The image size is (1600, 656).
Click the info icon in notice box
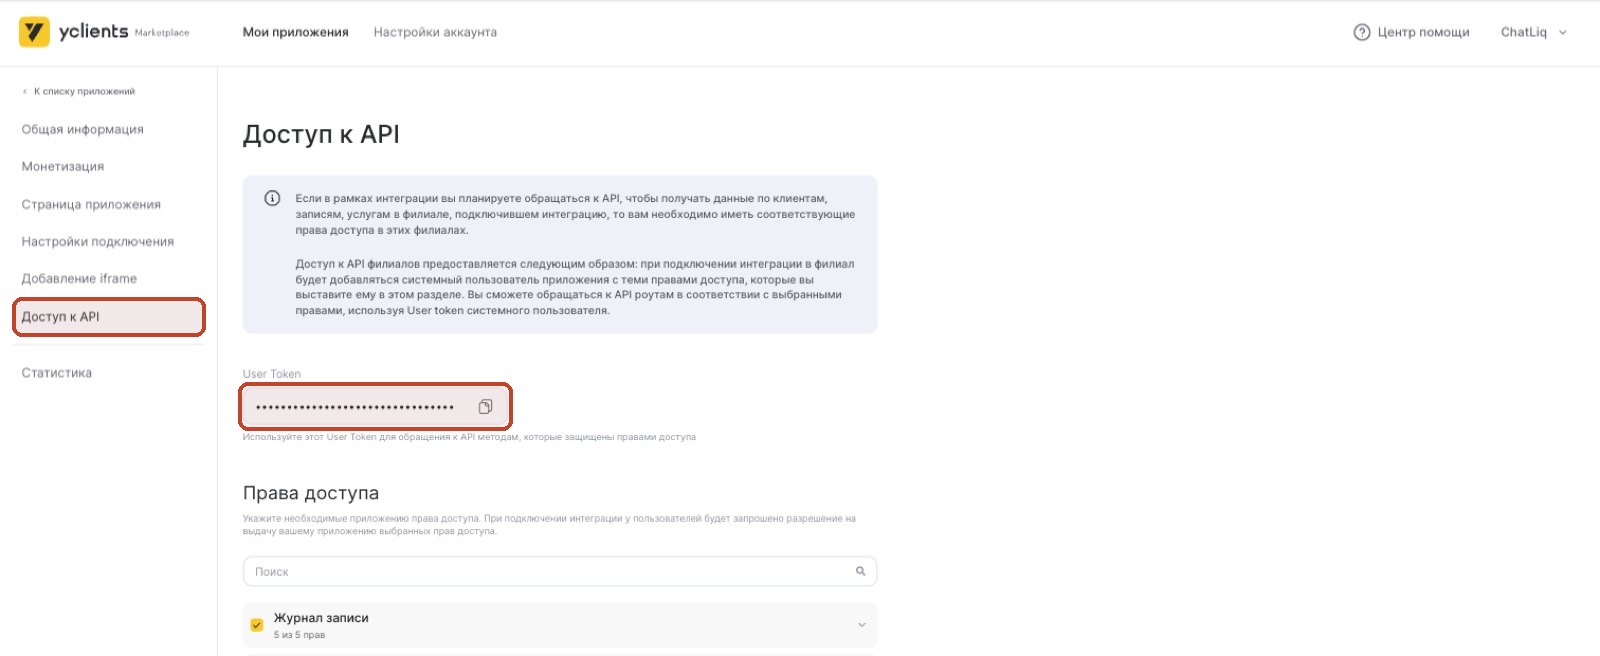[x=272, y=198]
